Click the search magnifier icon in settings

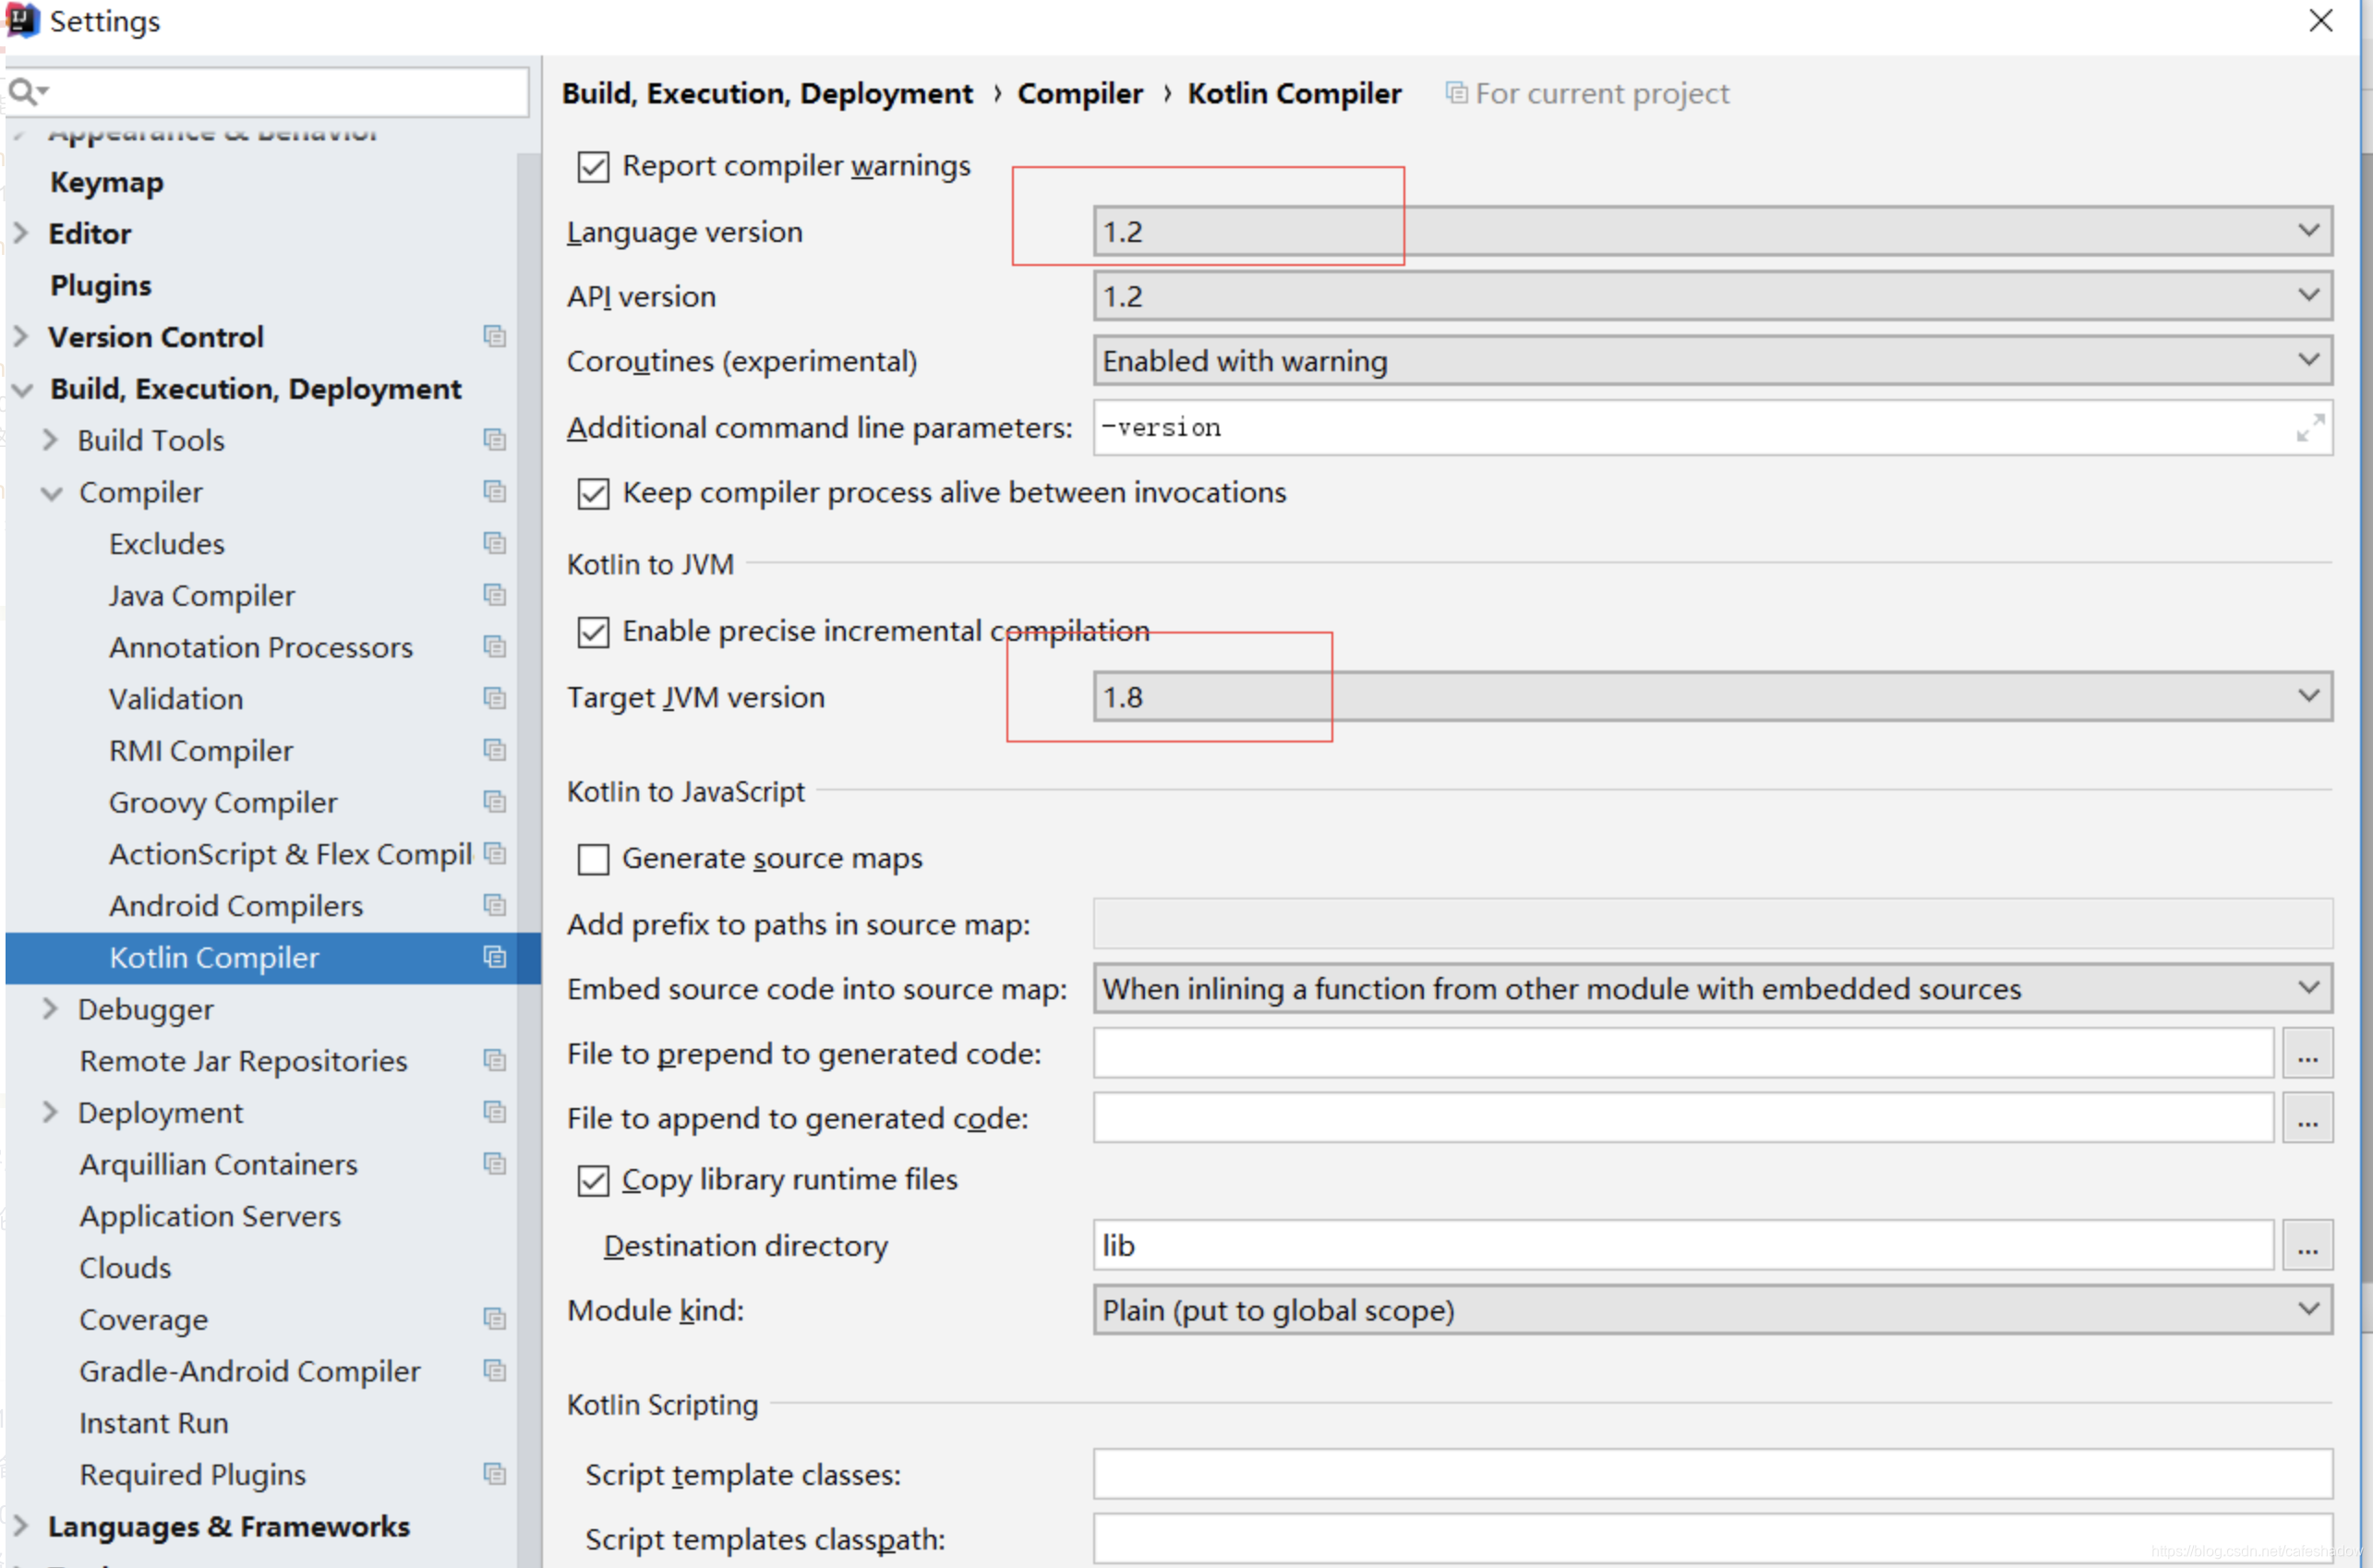22,92
